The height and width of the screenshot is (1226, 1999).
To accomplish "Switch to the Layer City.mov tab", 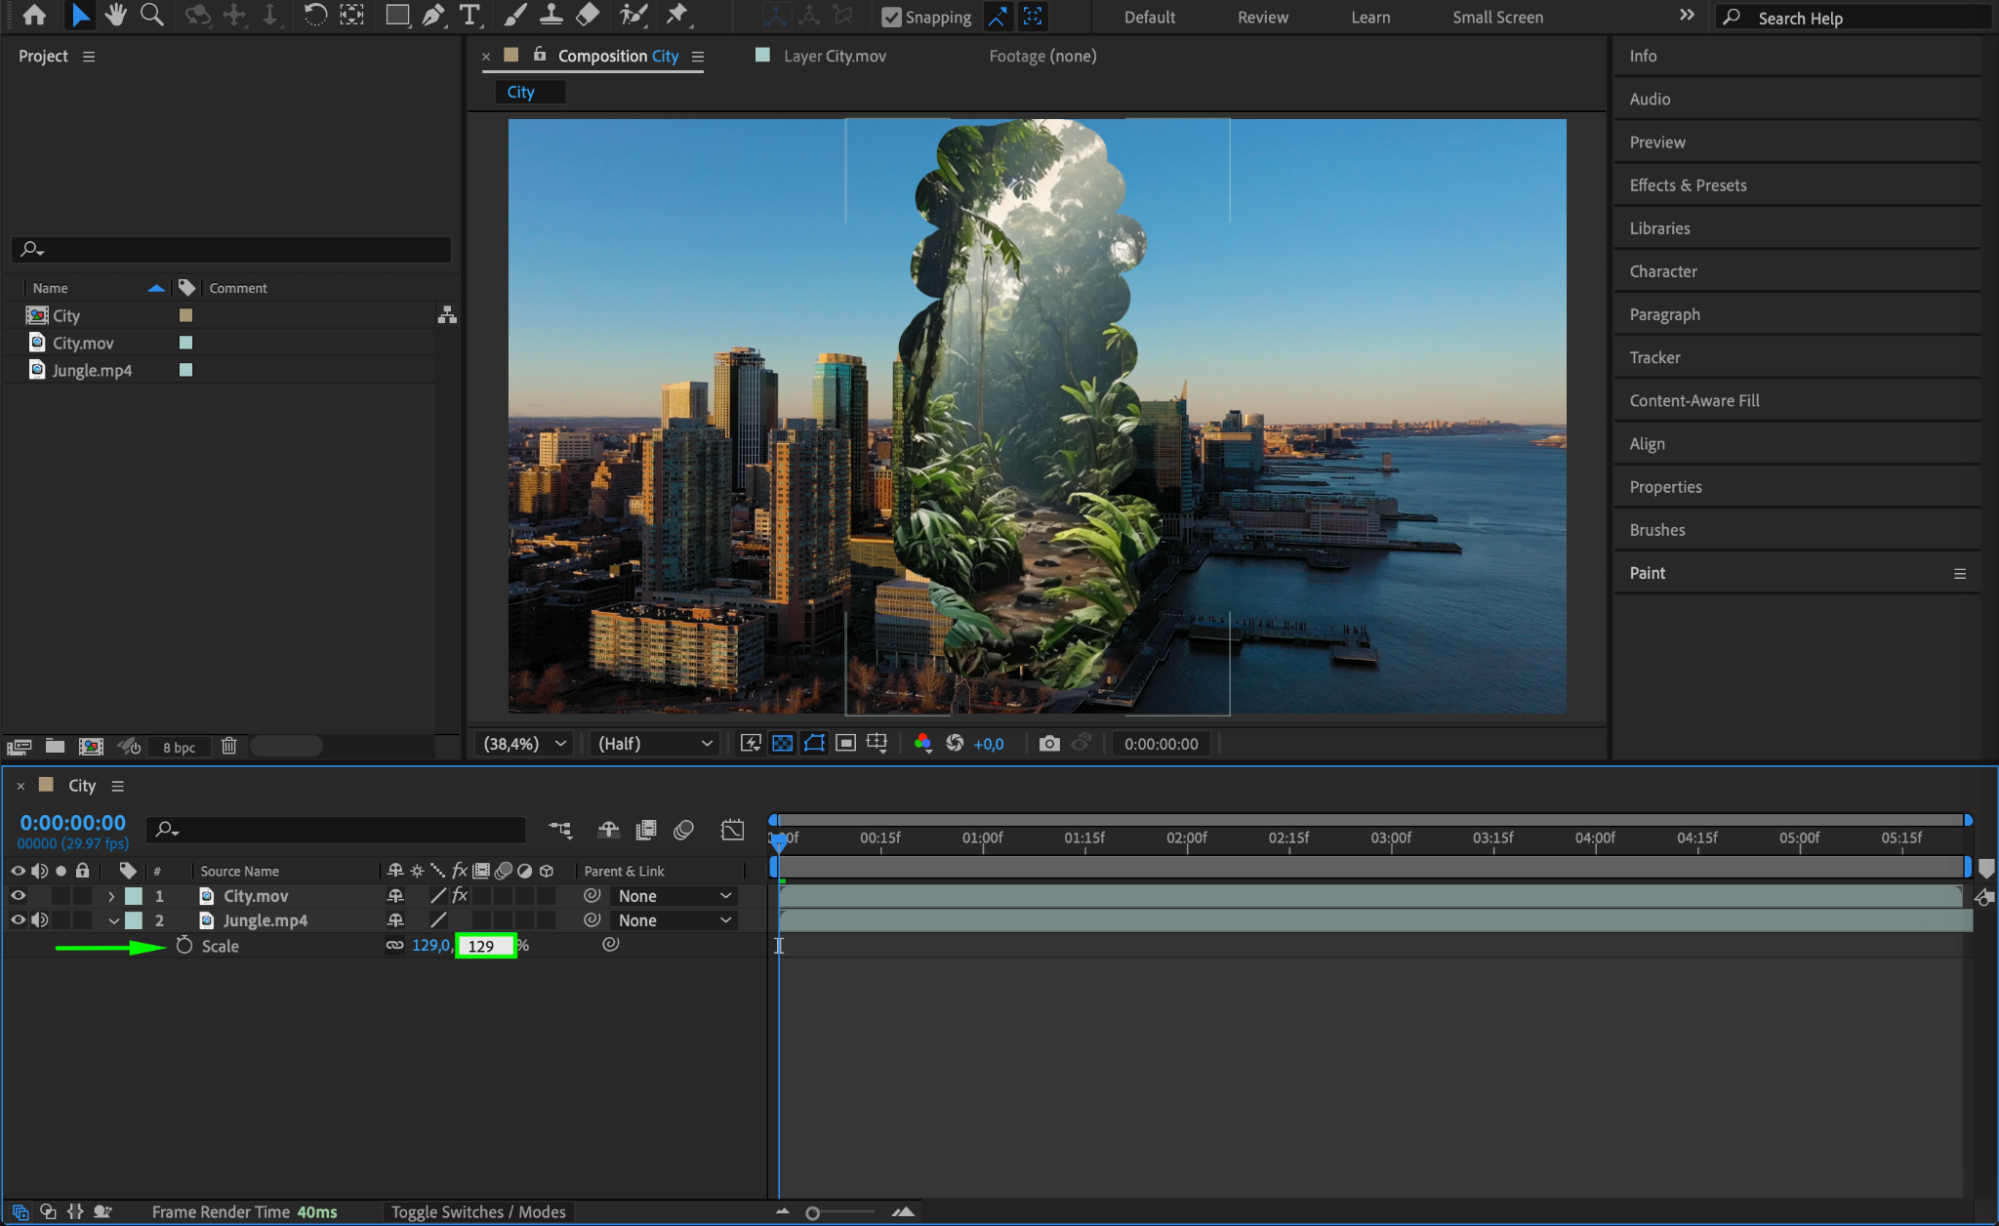I will point(834,56).
